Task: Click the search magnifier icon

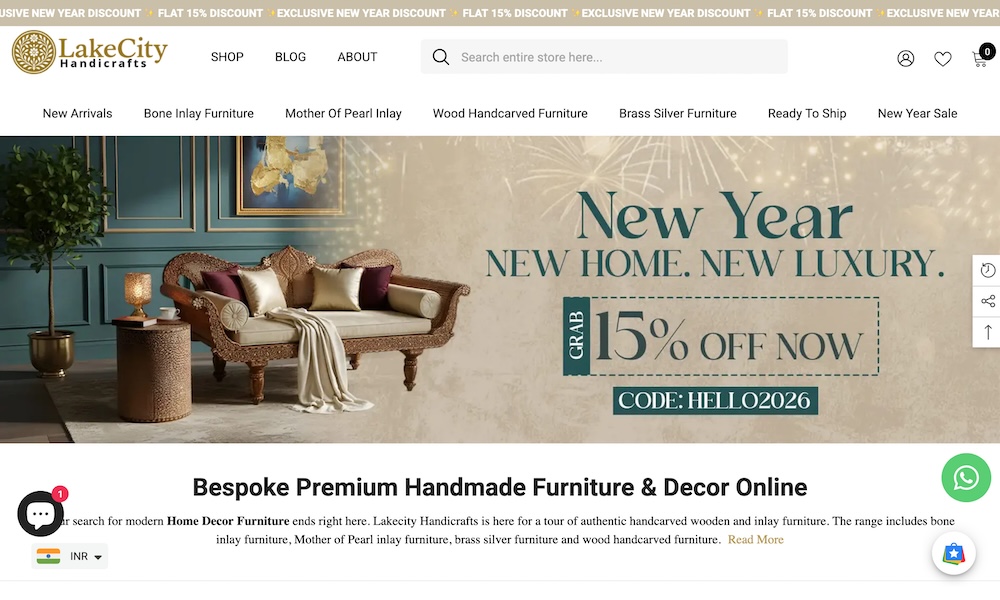Action: click(x=441, y=57)
